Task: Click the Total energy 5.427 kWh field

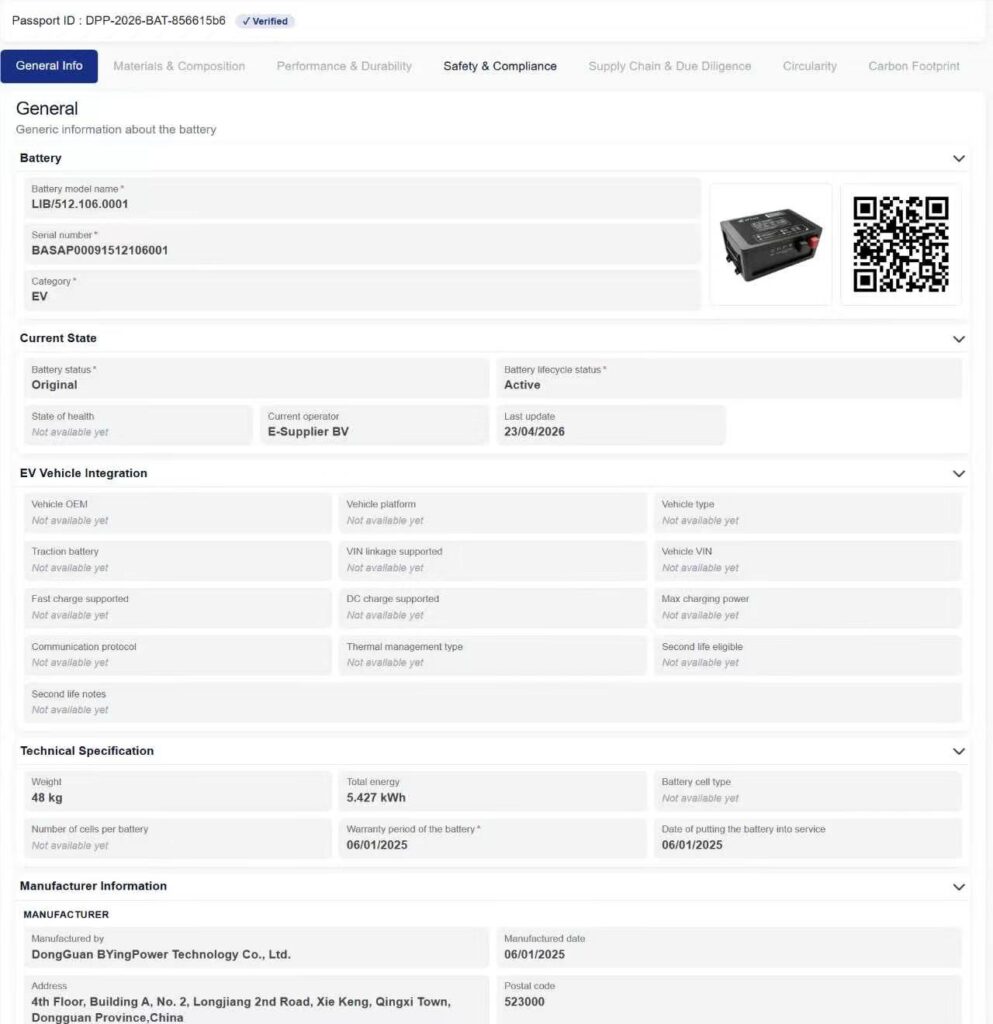Action: (x=492, y=790)
